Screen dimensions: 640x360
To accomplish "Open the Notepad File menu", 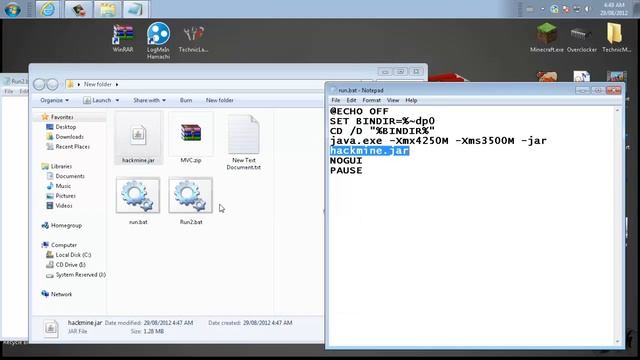I will [x=336, y=100].
